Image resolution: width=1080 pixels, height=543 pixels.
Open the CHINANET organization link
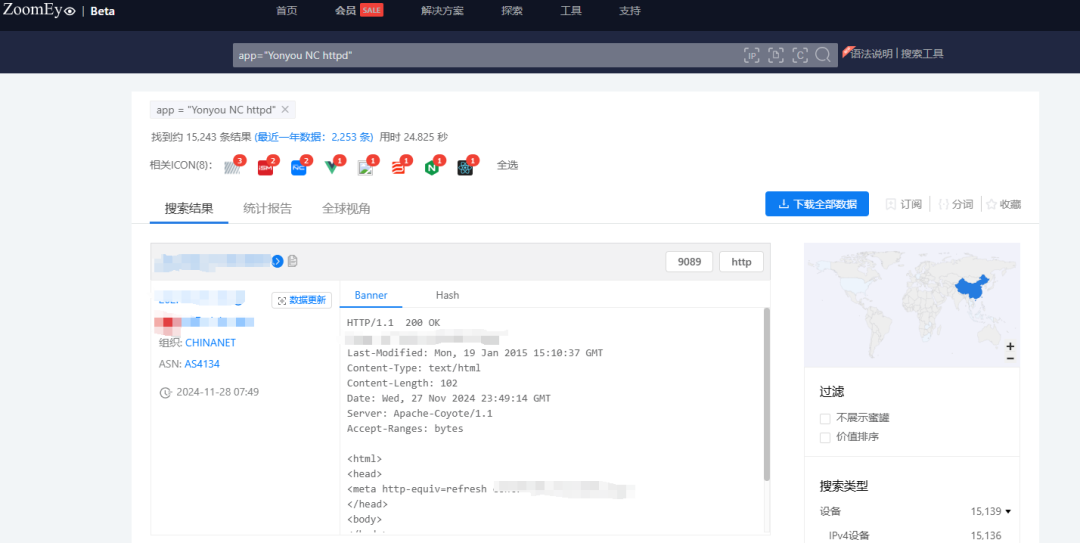(210, 342)
